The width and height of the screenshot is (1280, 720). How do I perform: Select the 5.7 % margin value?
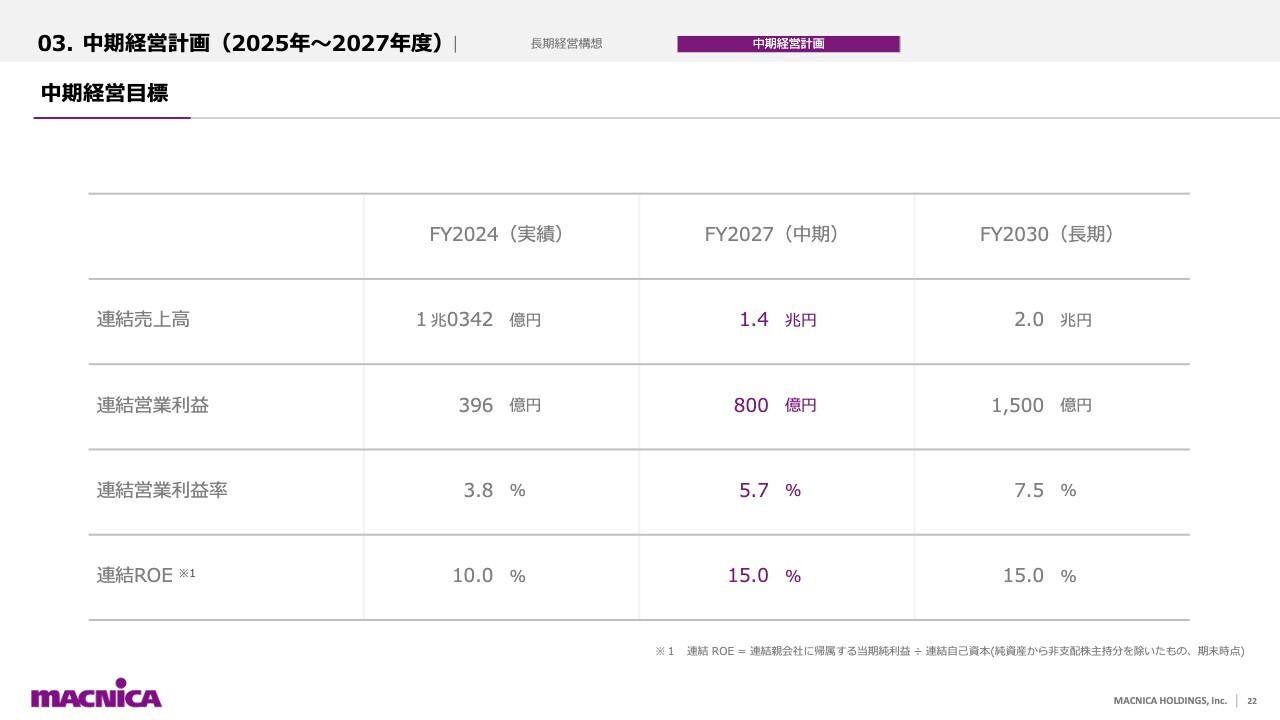(770, 490)
